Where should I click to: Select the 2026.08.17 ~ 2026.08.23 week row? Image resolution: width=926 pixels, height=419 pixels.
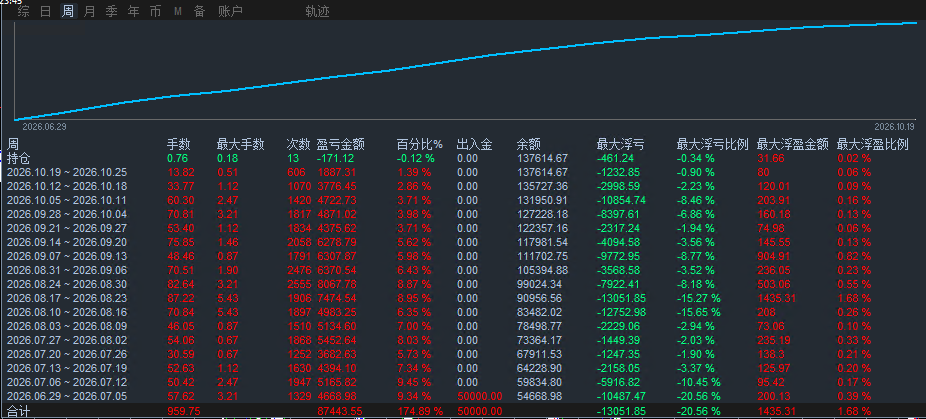point(463,298)
